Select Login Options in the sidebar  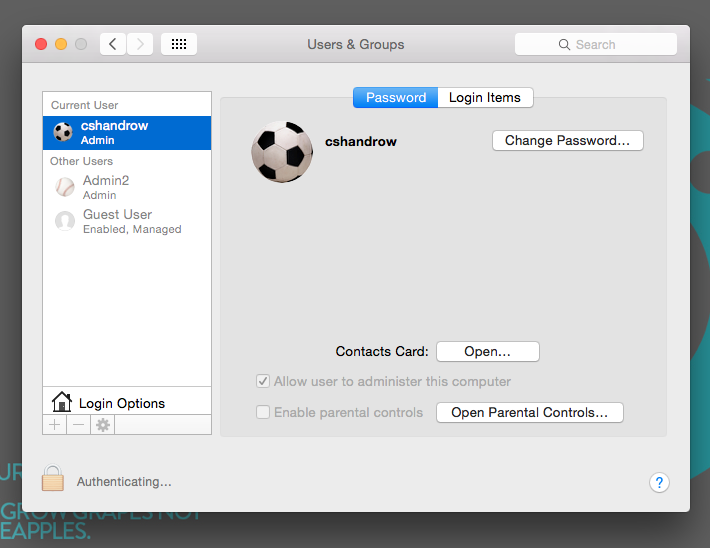127,401
